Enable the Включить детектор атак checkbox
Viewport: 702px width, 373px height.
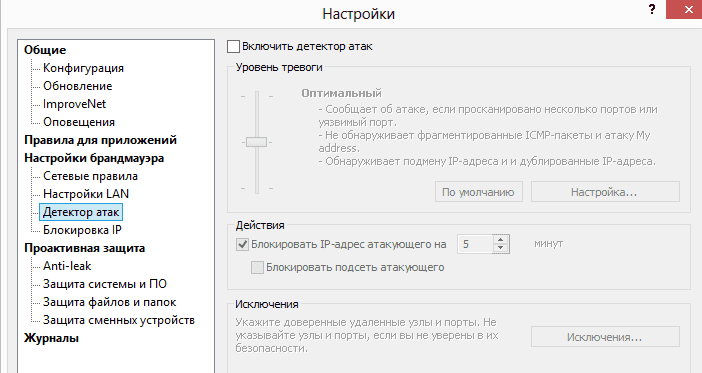(x=233, y=47)
